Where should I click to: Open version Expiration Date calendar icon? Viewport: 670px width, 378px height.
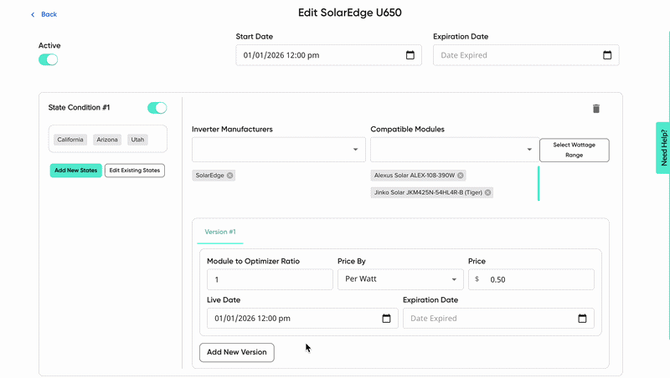click(582, 319)
